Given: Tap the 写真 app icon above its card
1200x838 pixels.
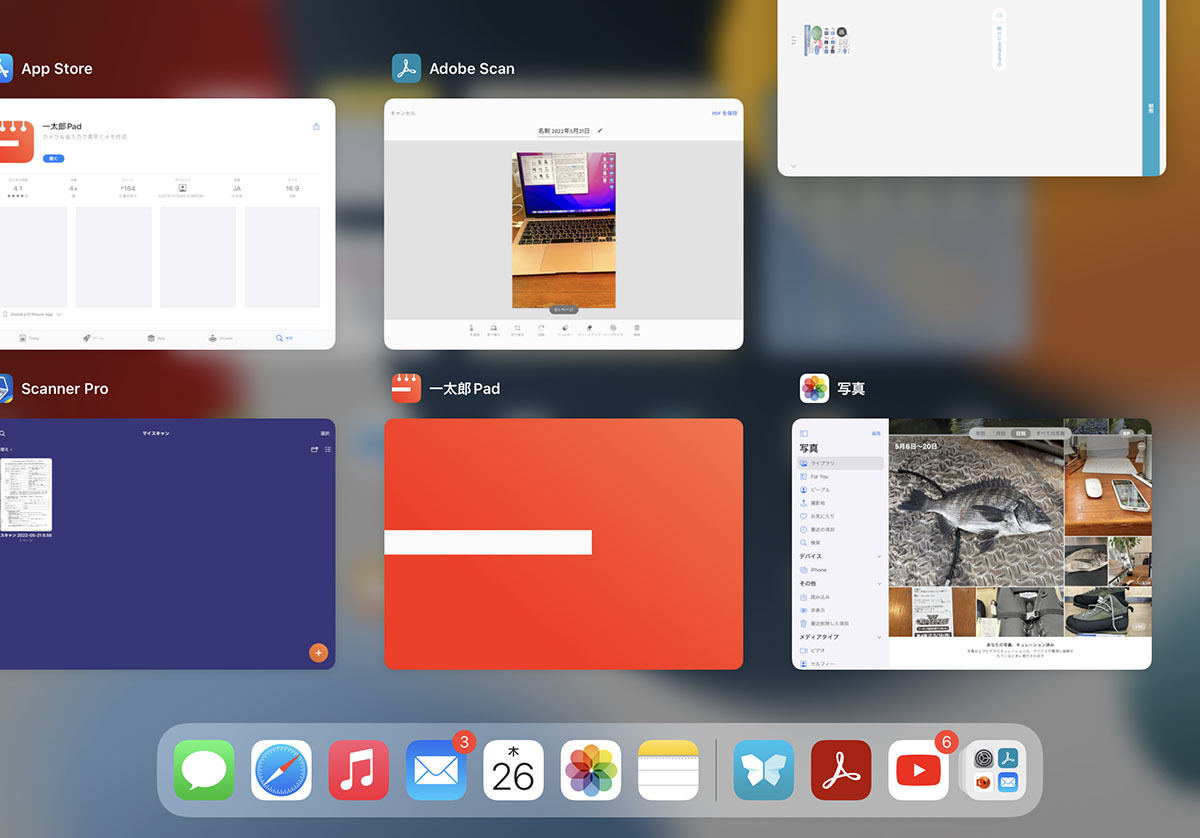Looking at the screenshot, I should pyautogui.click(x=814, y=388).
